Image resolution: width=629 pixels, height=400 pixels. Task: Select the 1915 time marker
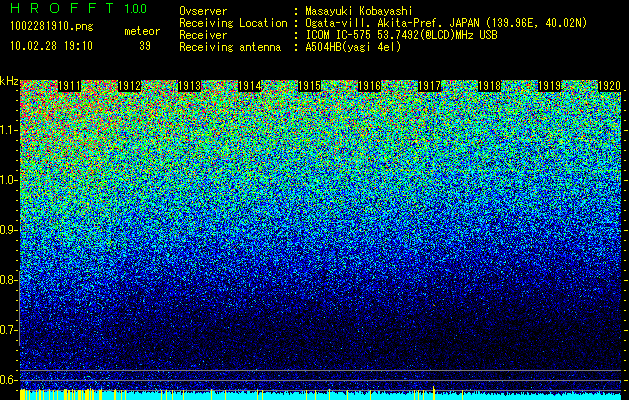[310, 86]
